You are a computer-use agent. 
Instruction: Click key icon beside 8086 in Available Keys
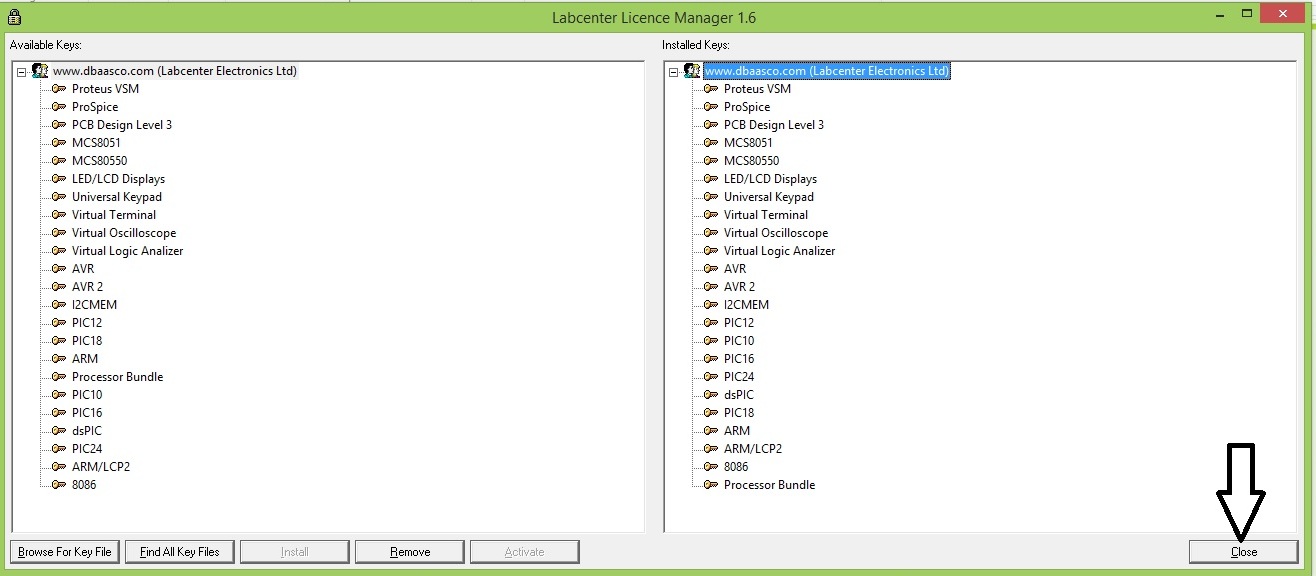tap(59, 485)
